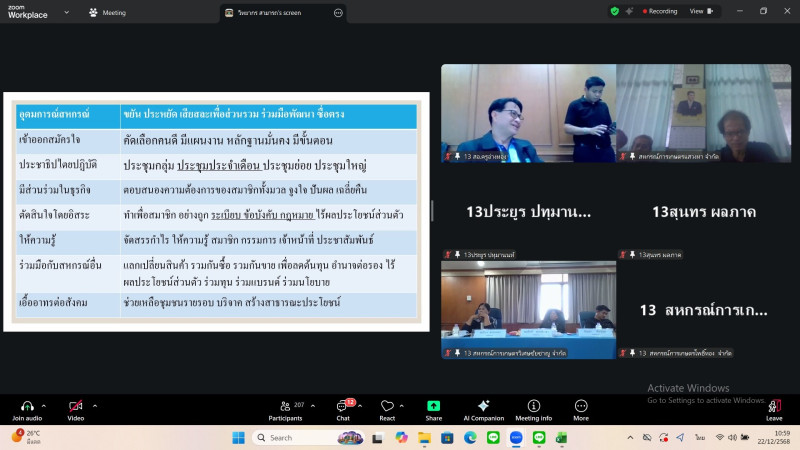Click the Windows taskbar Search box

[x=300, y=437]
